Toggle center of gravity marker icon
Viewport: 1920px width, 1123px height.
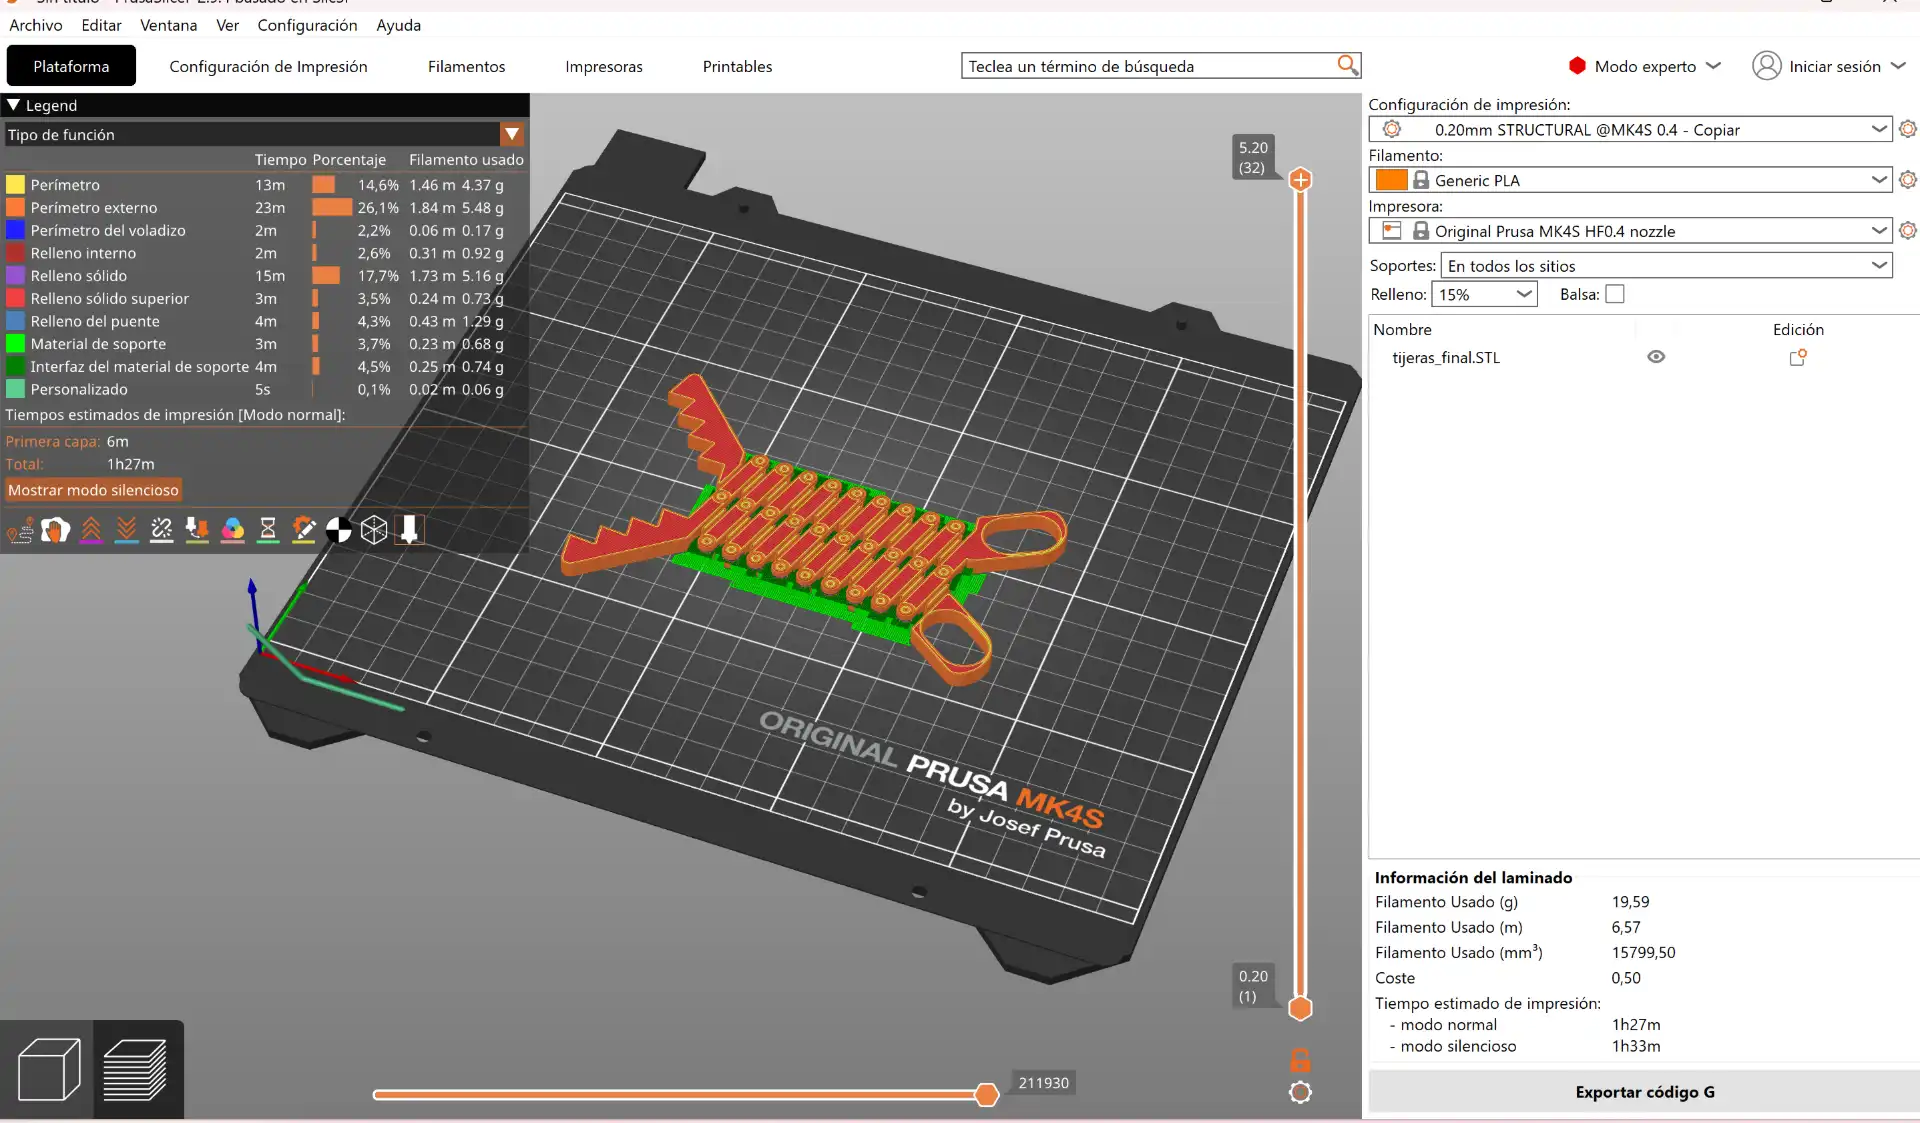pyautogui.click(x=339, y=530)
